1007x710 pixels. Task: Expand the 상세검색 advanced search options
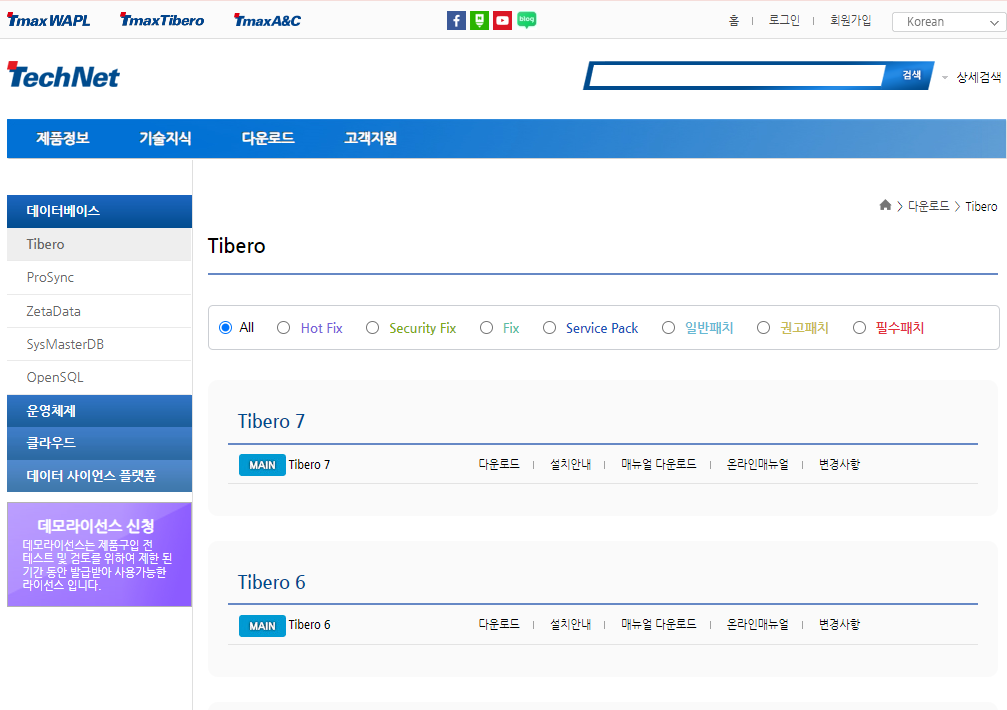click(977, 74)
